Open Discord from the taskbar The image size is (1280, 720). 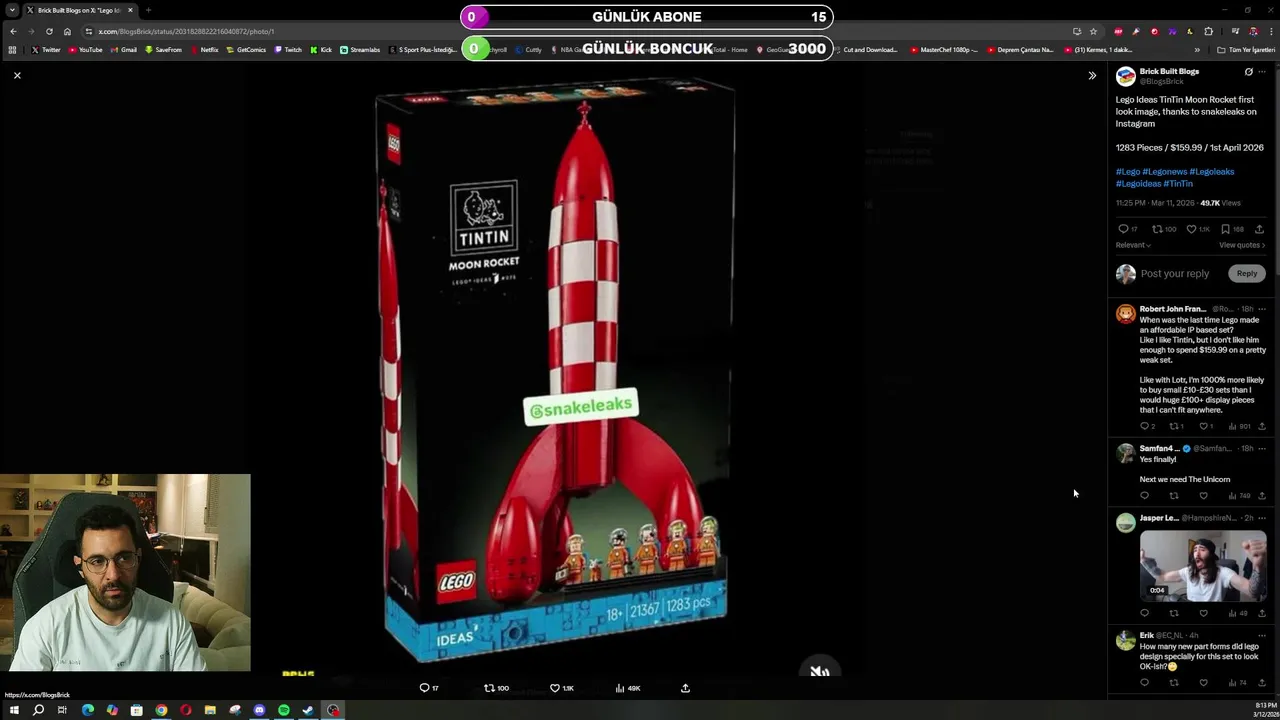click(259, 710)
